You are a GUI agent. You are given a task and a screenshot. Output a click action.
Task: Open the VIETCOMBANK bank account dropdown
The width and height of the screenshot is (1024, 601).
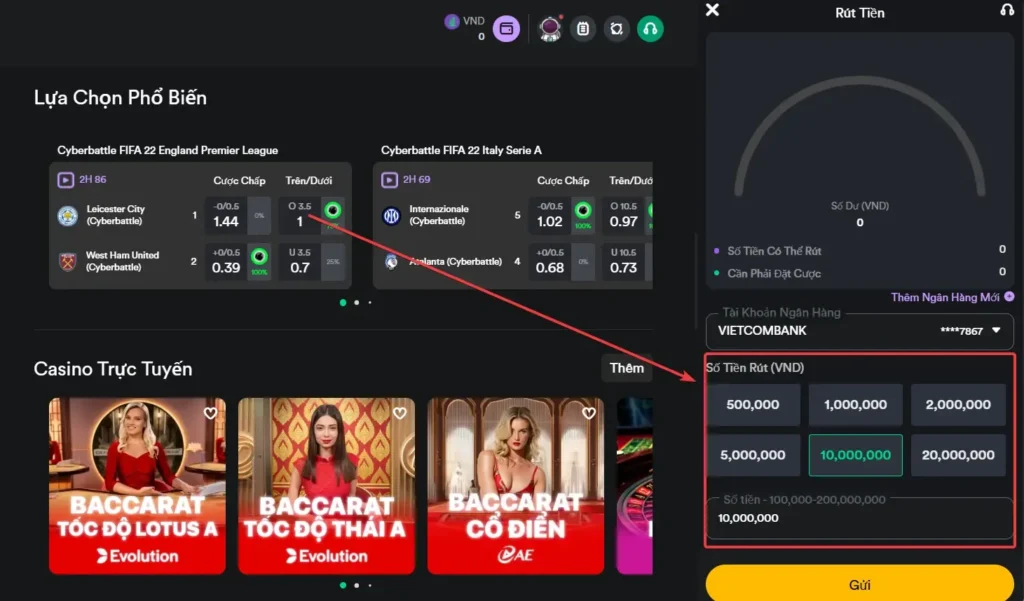coord(859,331)
